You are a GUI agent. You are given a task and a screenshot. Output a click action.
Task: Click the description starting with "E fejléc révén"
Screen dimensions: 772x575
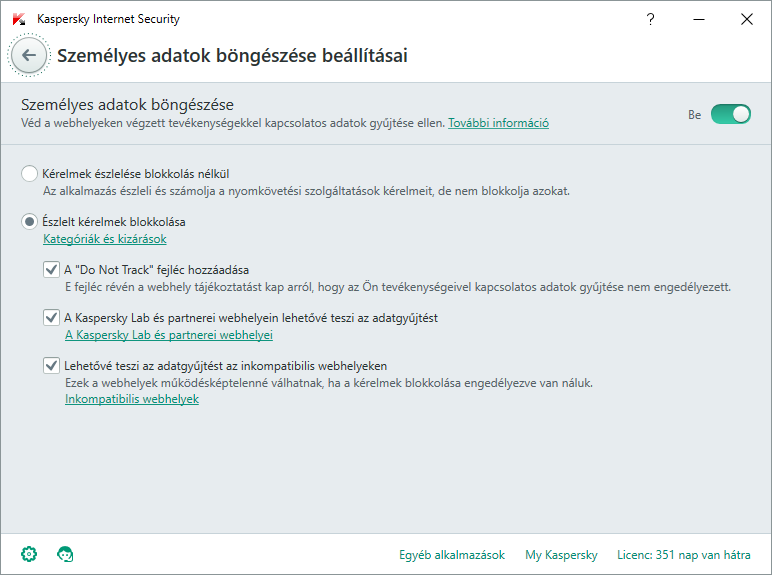tap(398, 287)
